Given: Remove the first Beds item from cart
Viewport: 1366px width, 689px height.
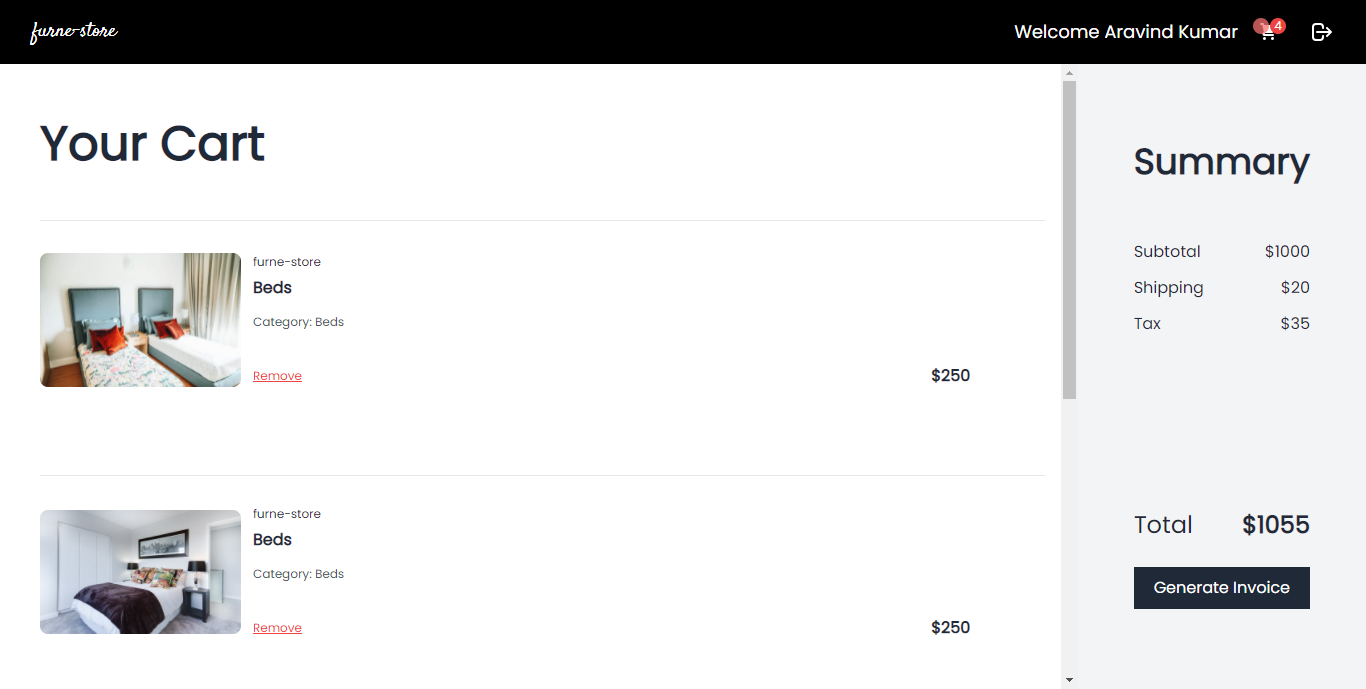Looking at the screenshot, I should (277, 375).
